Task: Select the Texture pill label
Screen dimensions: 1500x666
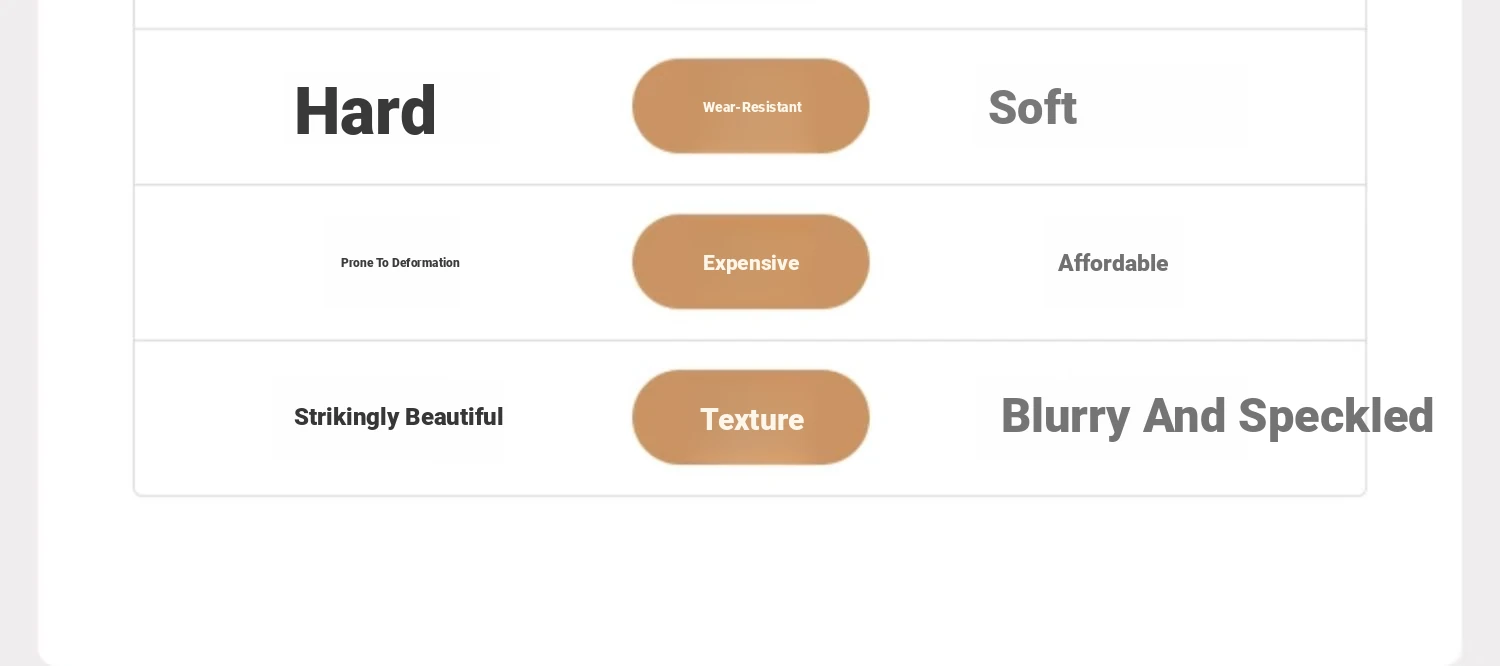Action: coord(752,419)
